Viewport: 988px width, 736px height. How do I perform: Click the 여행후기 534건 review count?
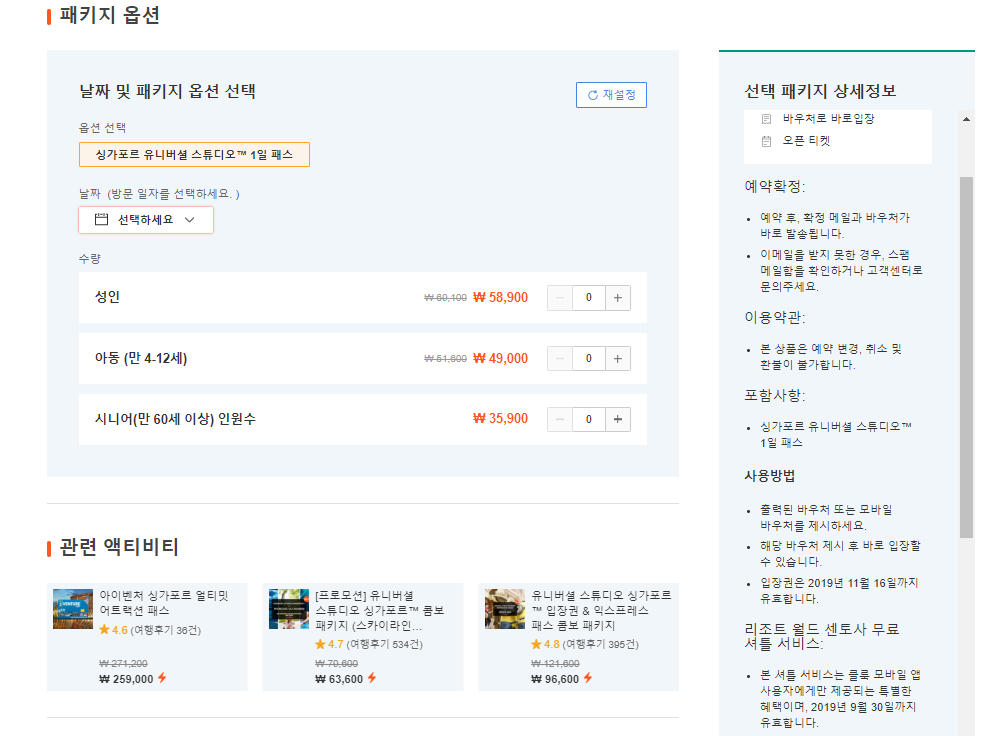click(384, 644)
